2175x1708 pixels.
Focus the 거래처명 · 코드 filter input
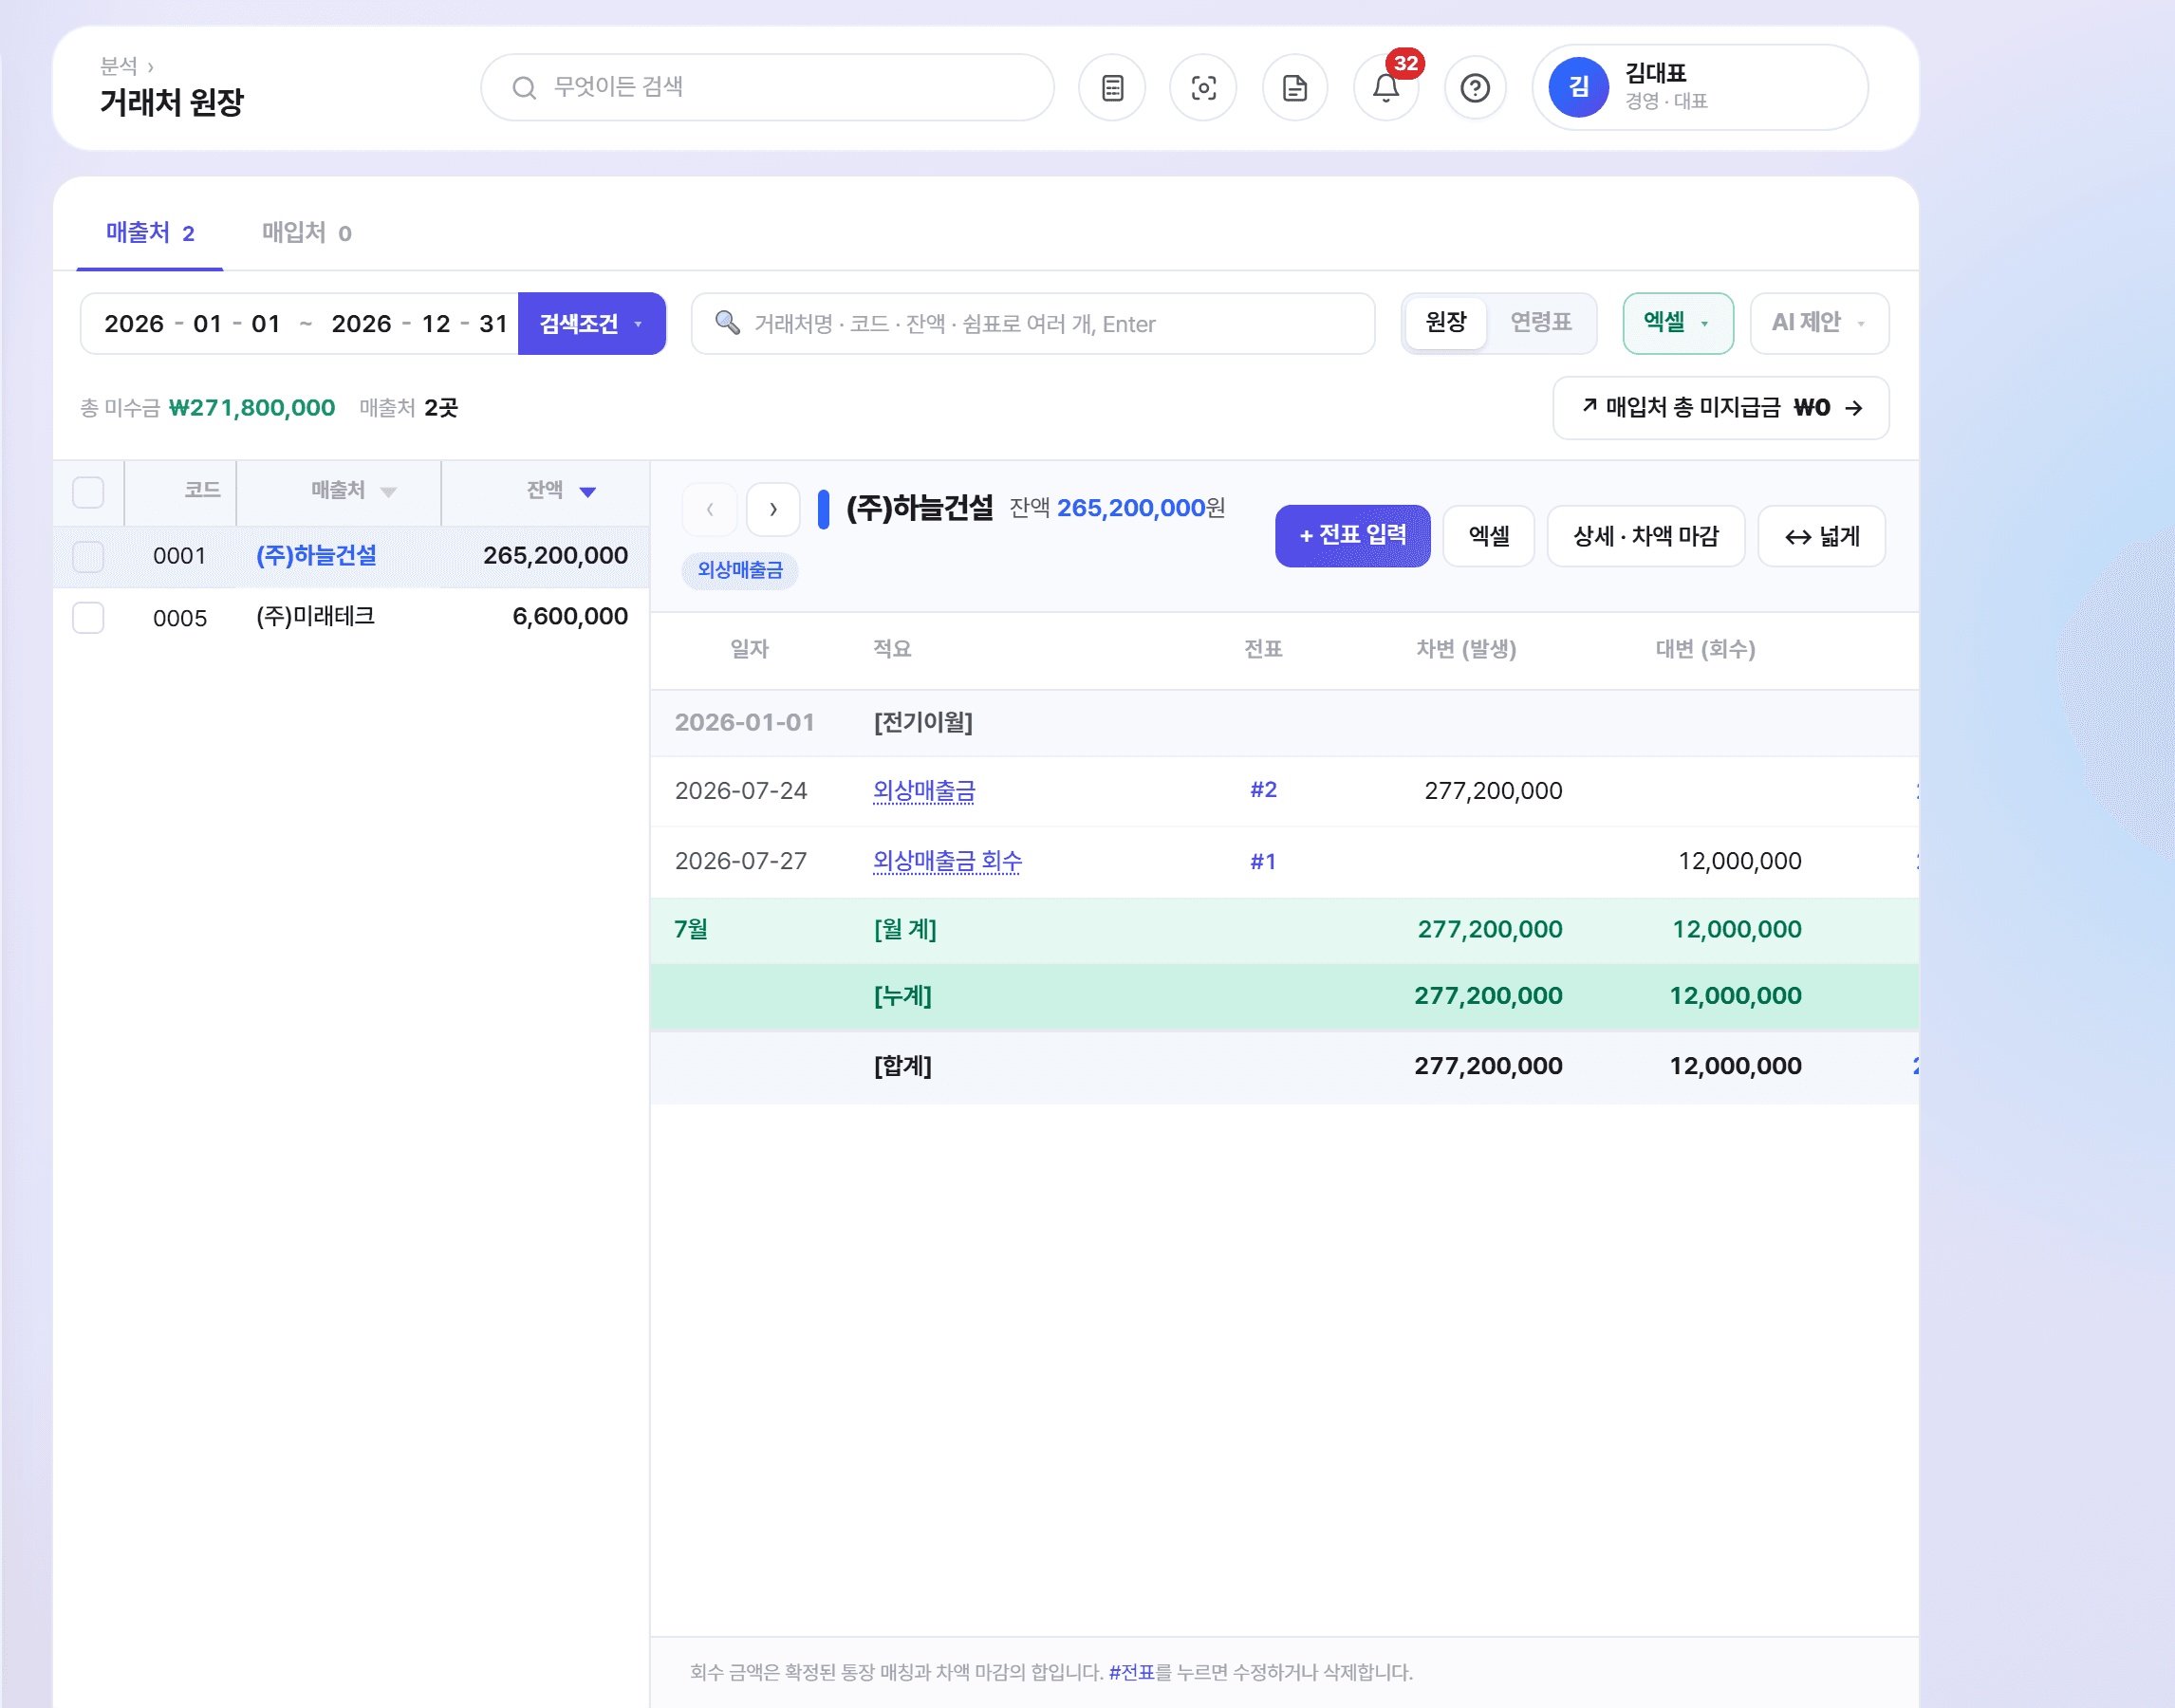click(x=1033, y=323)
